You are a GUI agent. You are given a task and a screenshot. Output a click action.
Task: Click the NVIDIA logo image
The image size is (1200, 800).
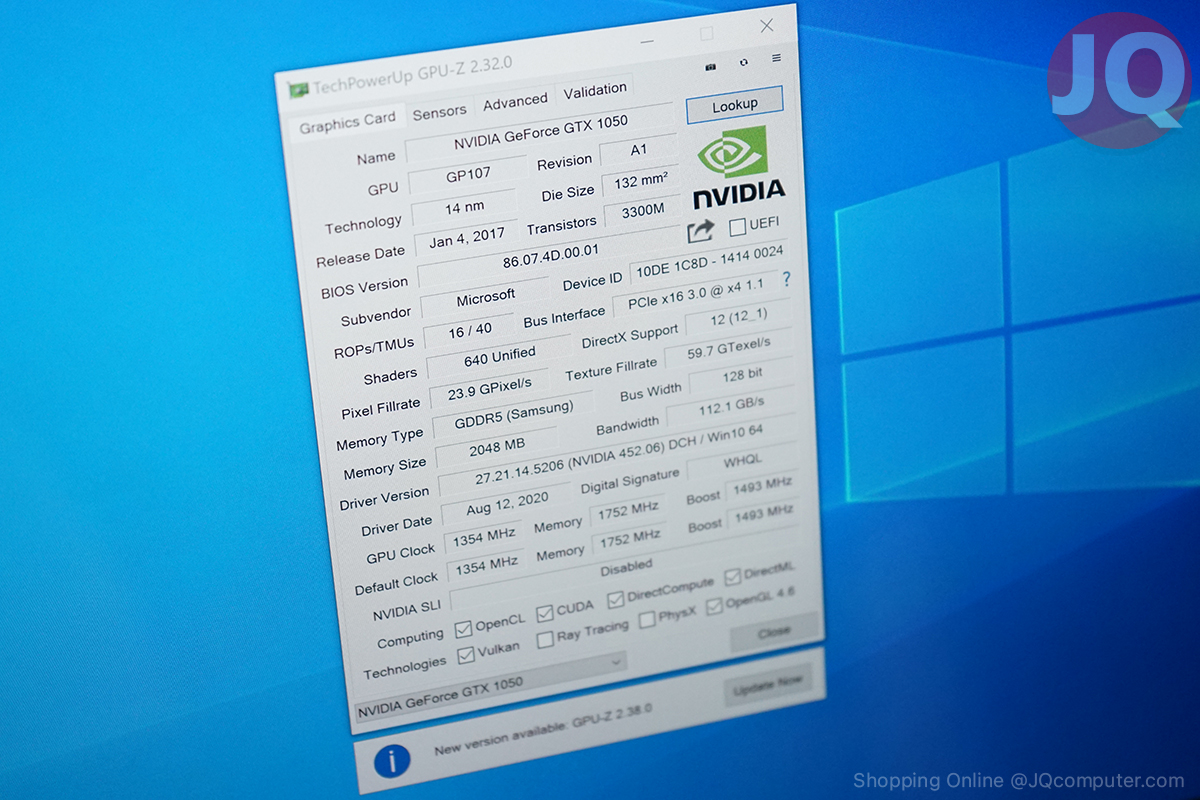point(738,167)
